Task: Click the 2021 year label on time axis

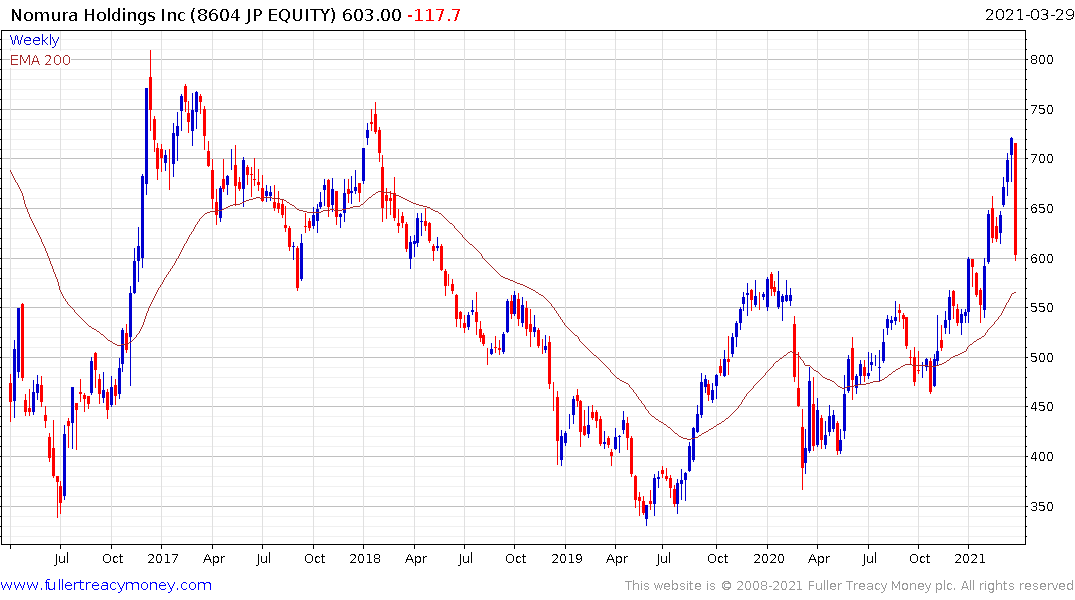Action: (x=969, y=558)
